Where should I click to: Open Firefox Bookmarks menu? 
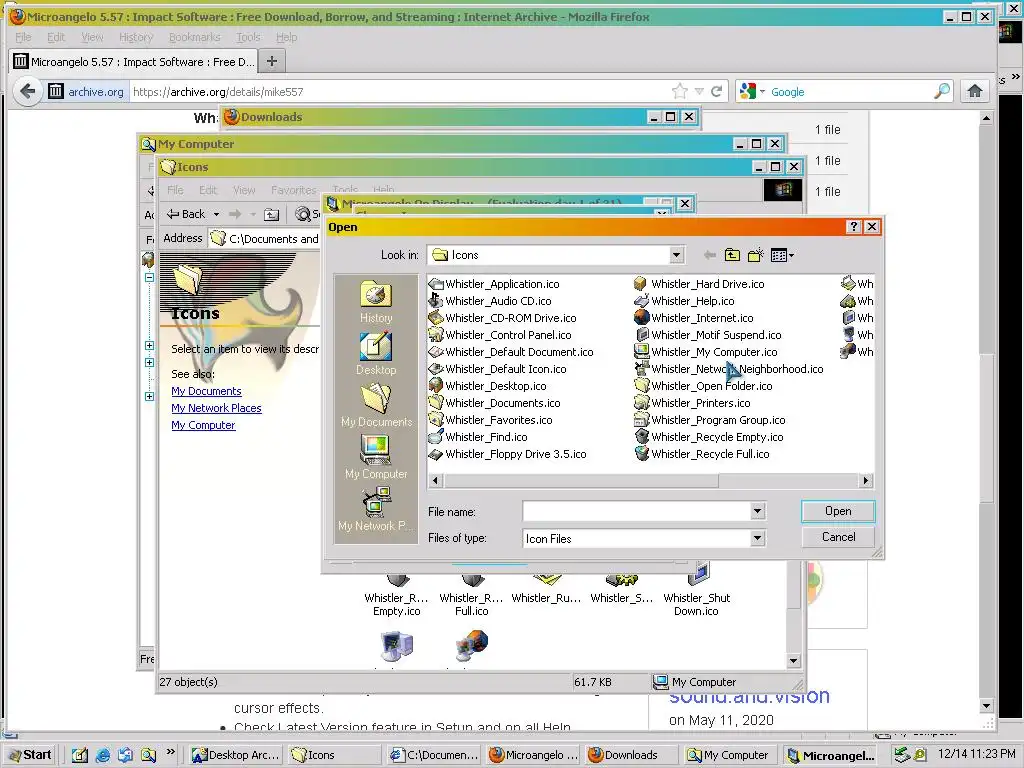pyautogui.click(x=195, y=37)
